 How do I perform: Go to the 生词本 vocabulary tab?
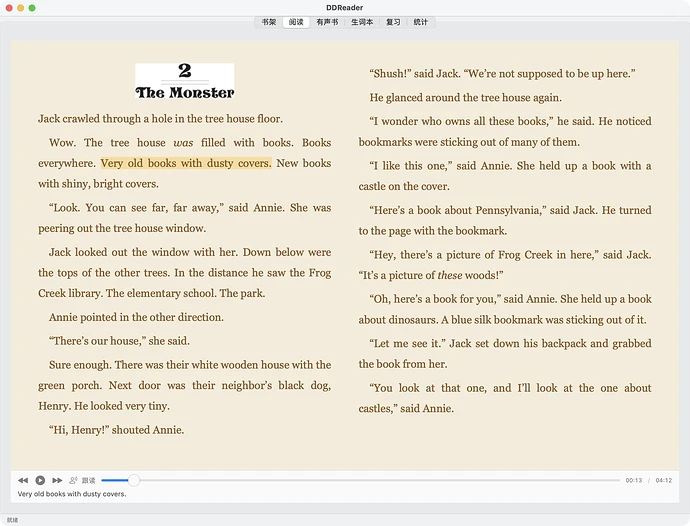coord(362,22)
